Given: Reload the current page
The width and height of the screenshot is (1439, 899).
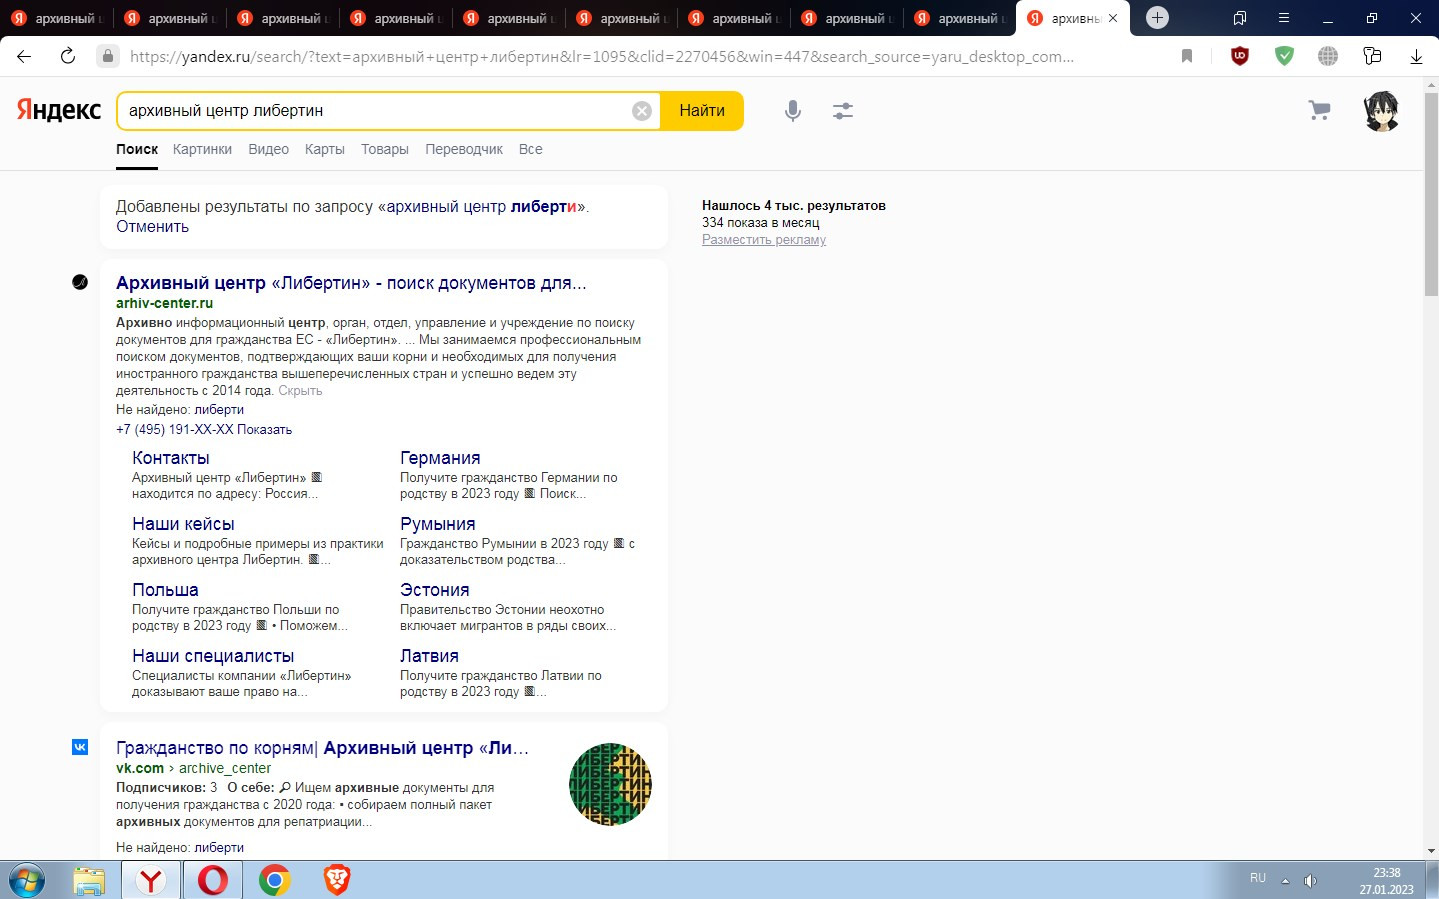Looking at the screenshot, I should (68, 56).
